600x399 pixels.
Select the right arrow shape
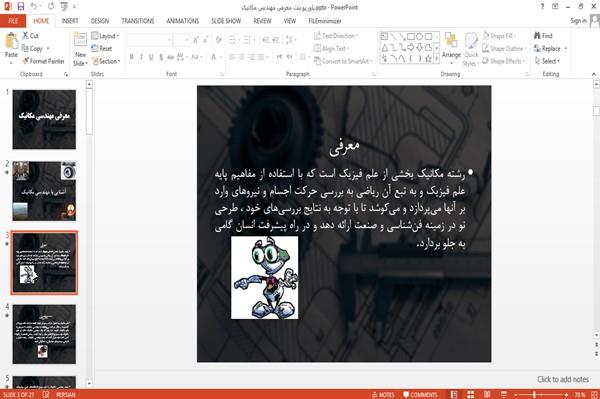point(411,47)
